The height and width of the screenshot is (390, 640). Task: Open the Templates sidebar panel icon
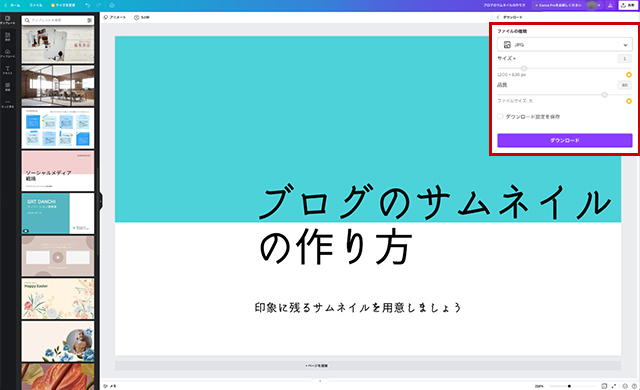pos(7,20)
